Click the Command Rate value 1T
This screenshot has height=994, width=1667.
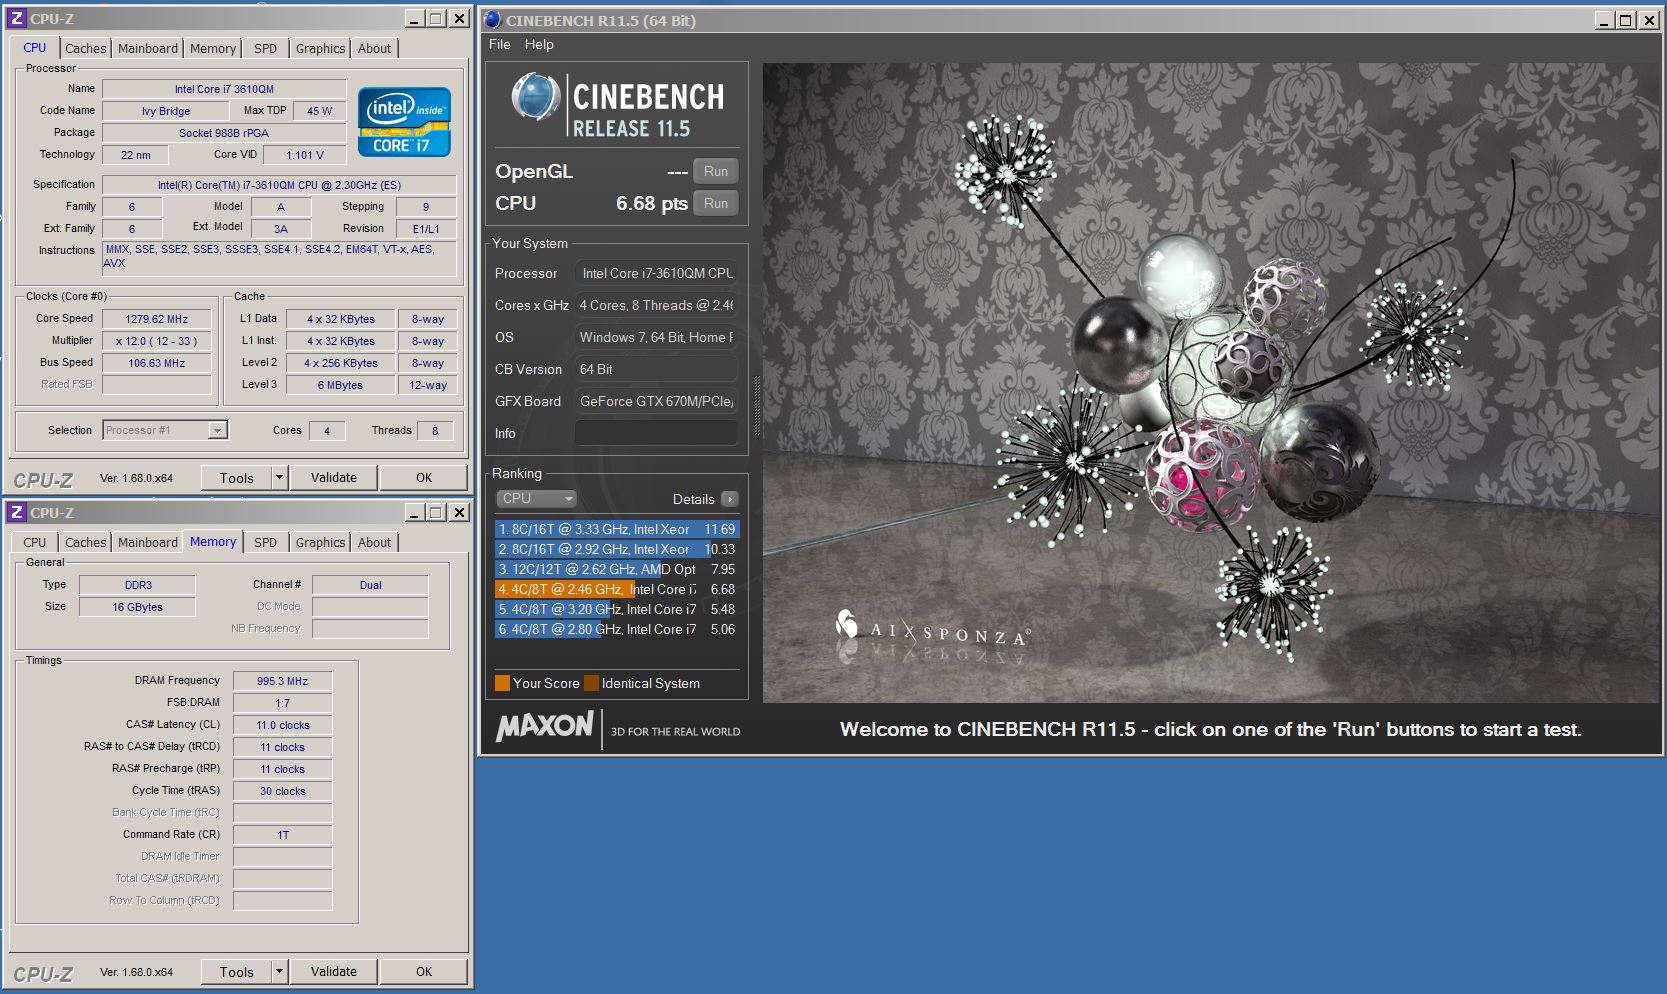tap(283, 835)
